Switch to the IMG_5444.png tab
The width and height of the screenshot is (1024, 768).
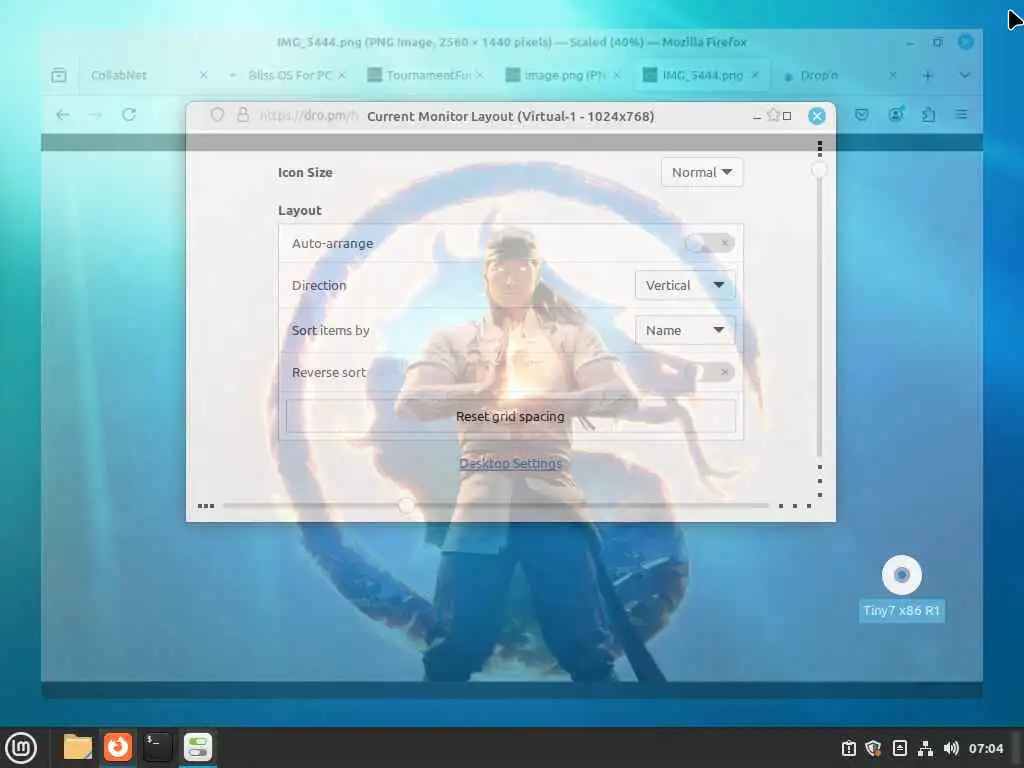tap(702, 75)
